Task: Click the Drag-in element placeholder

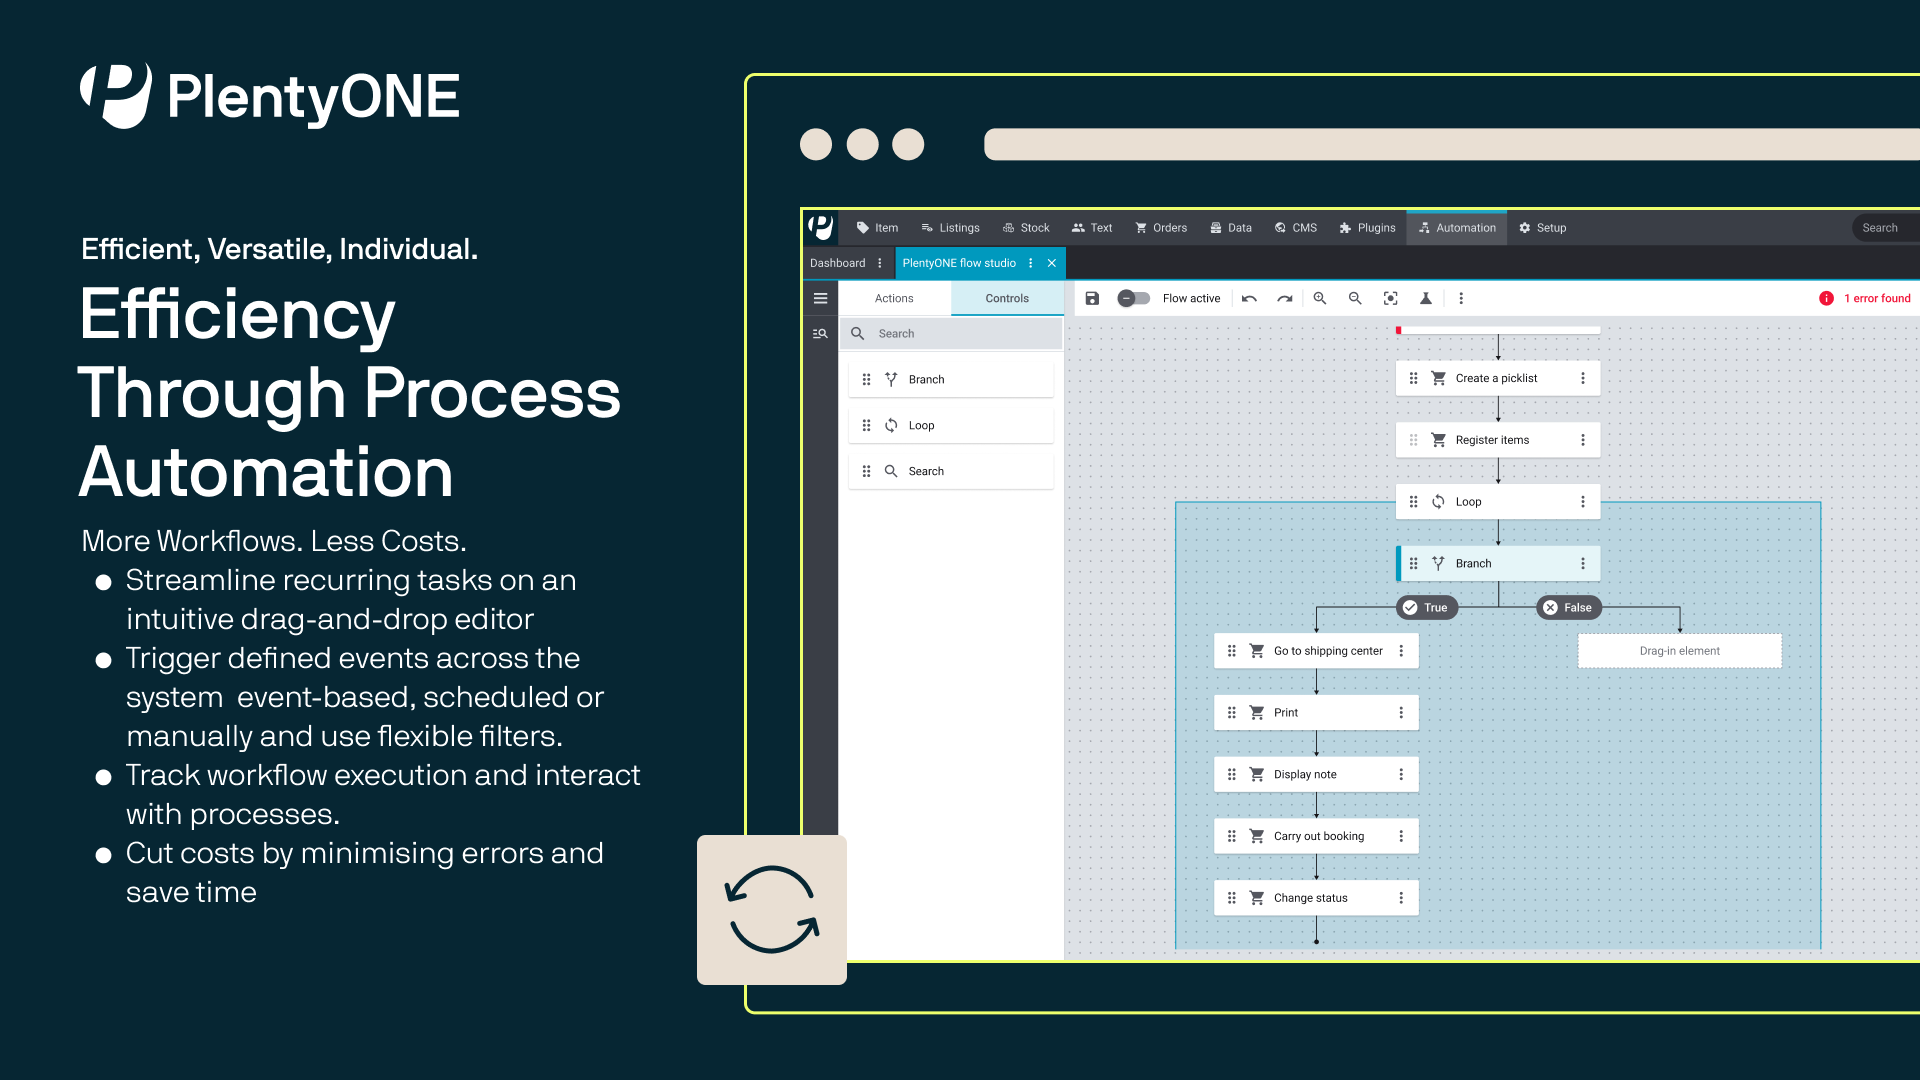Action: point(1679,651)
